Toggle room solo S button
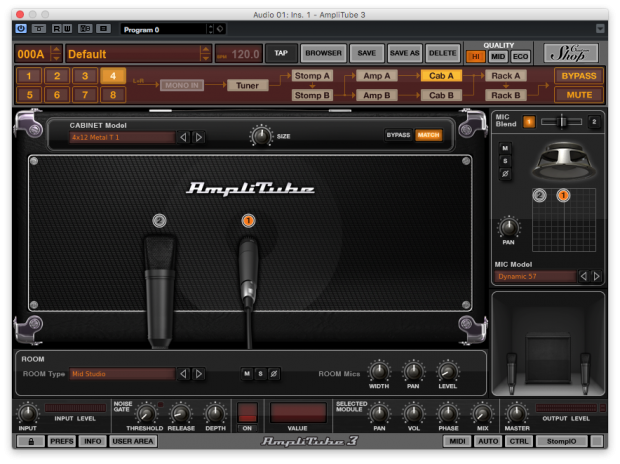Image resolution: width=620 pixels, height=464 pixels. click(260, 373)
